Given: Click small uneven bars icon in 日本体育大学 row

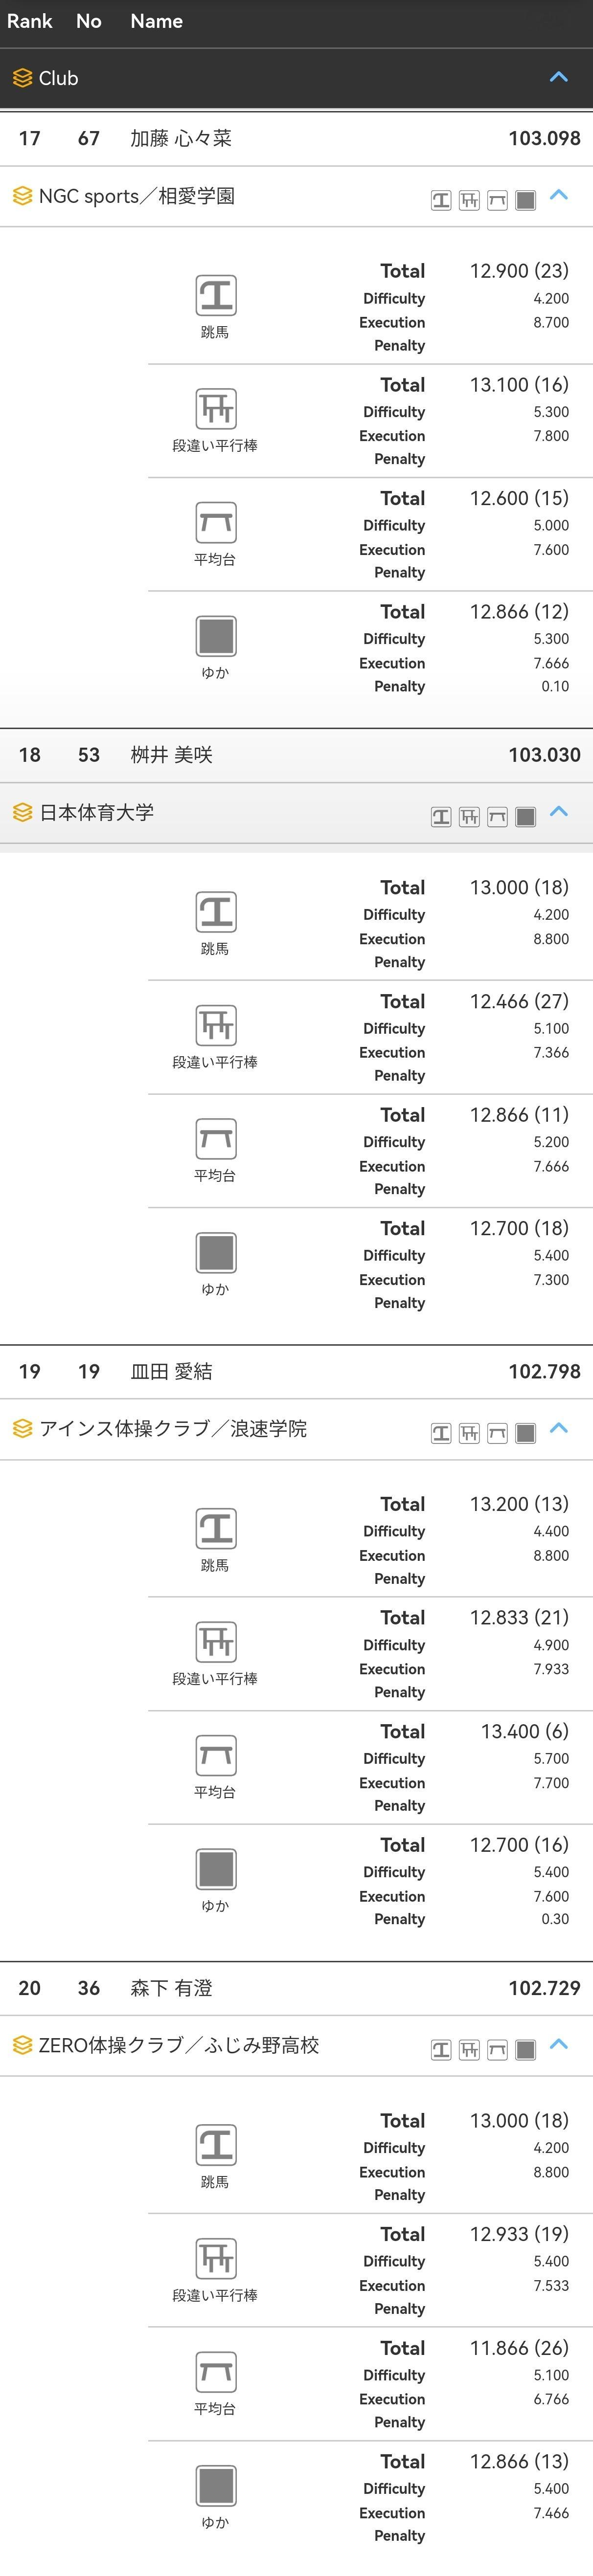Looking at the screenshot, I should [469, 817].
